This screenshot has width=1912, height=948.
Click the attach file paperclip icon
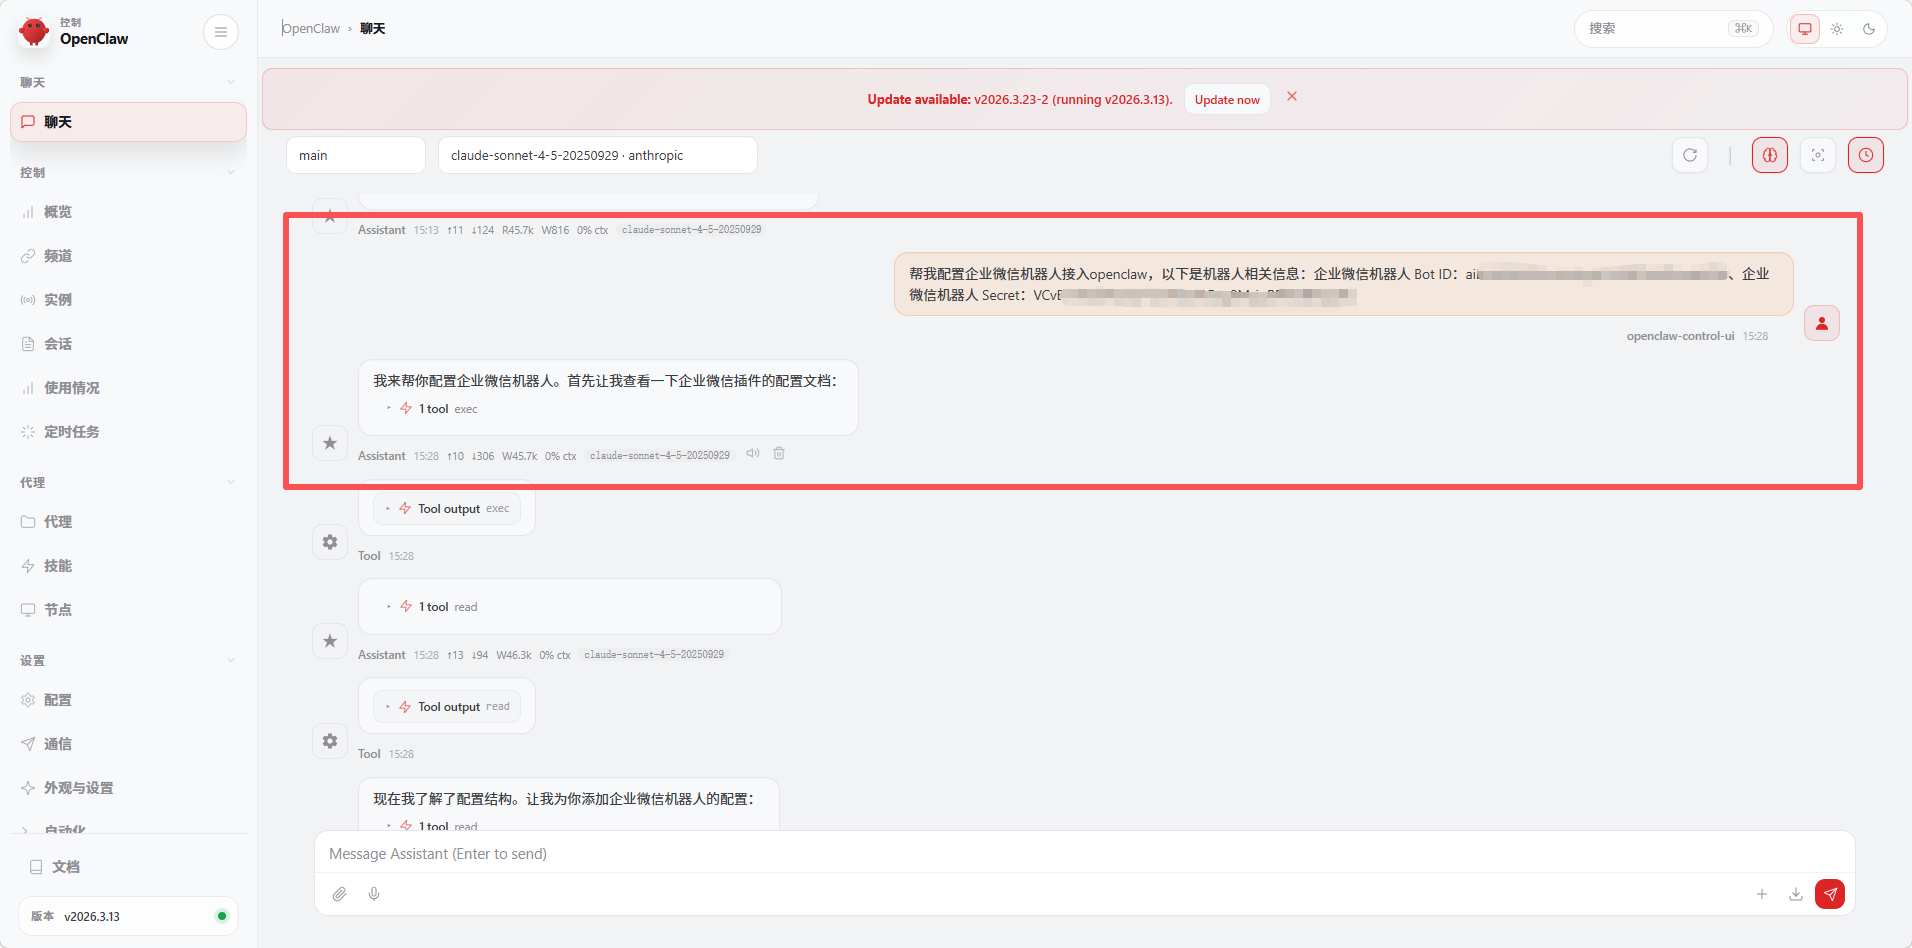pos(340,894)
